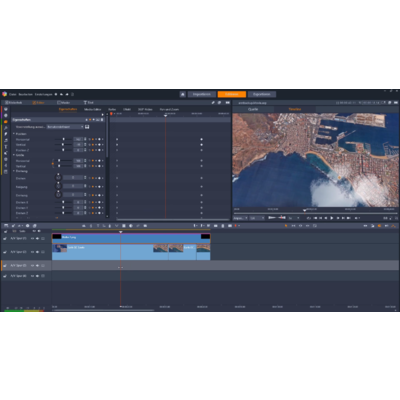Open the Bearbeiten menu in menu bar
Viewport: 400px width, 400px height.
point(26,94)
